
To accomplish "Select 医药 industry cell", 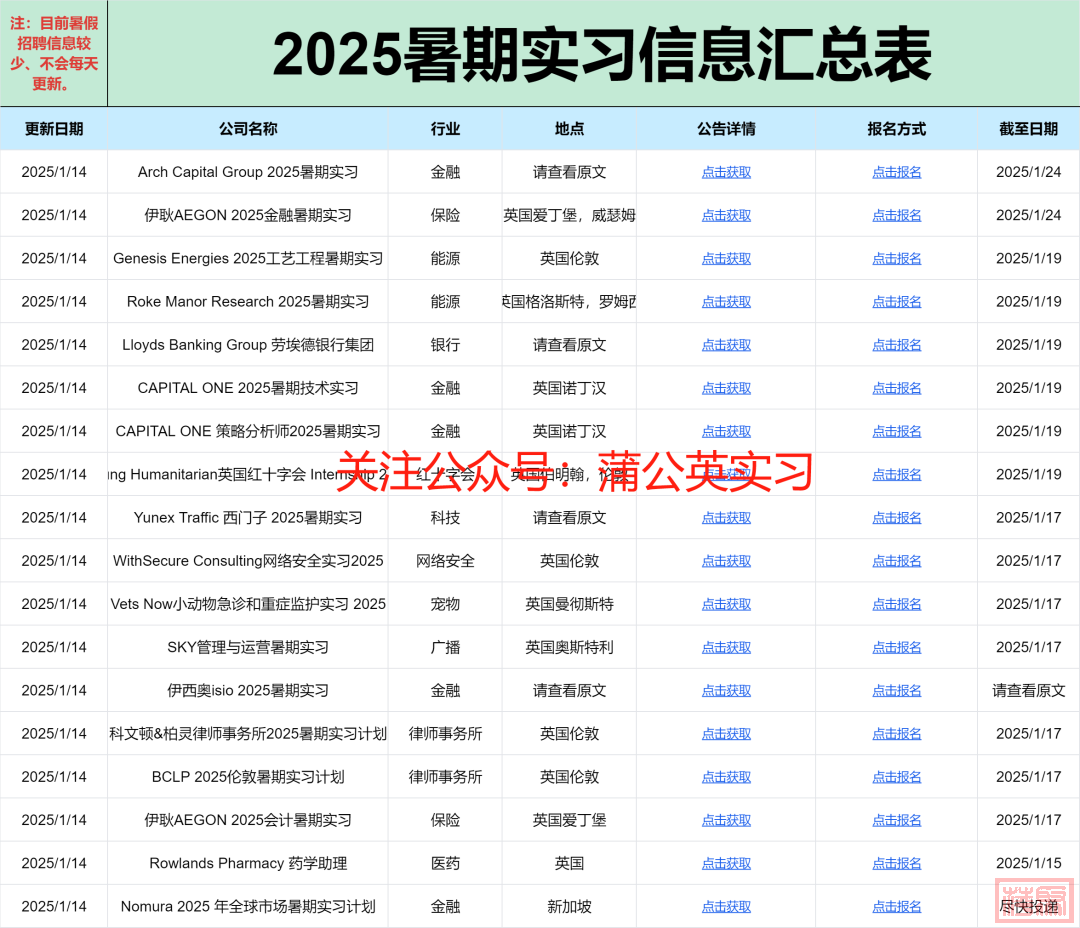I will click(445, 864).
